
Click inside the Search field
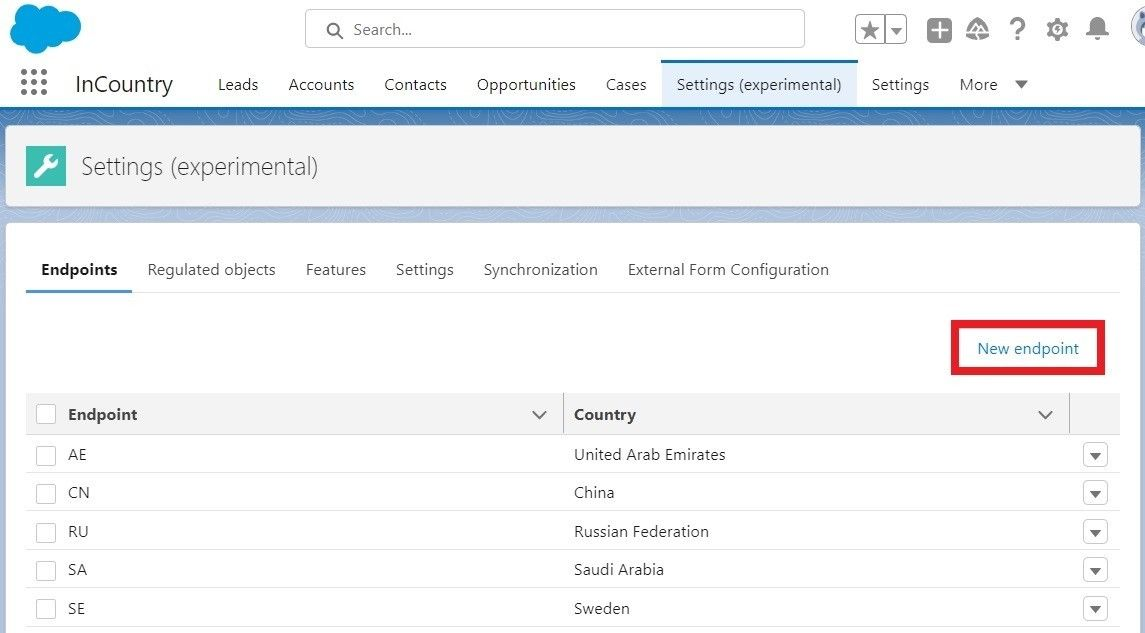click(x=554, y=29)
